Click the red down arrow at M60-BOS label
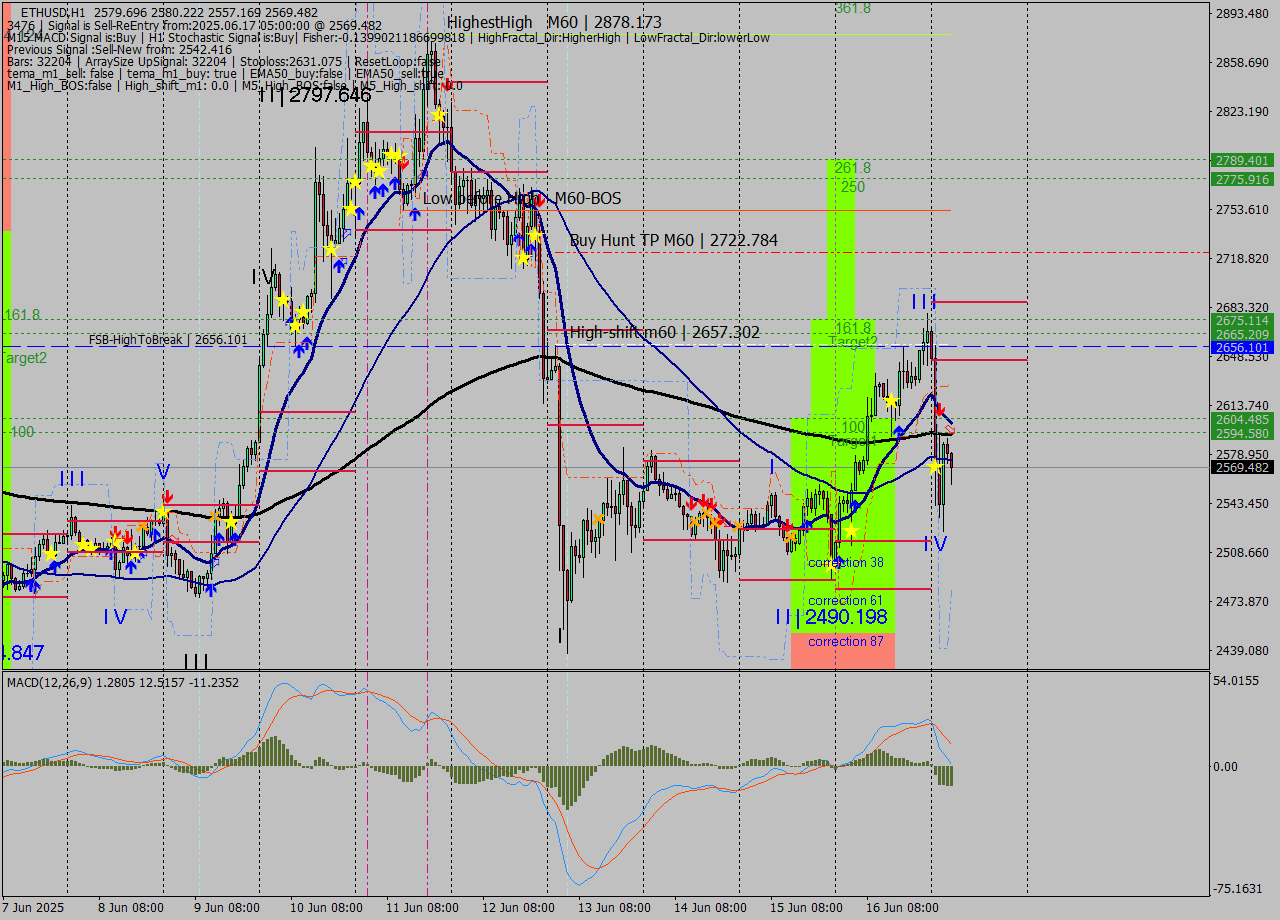 tap(540, 201)
